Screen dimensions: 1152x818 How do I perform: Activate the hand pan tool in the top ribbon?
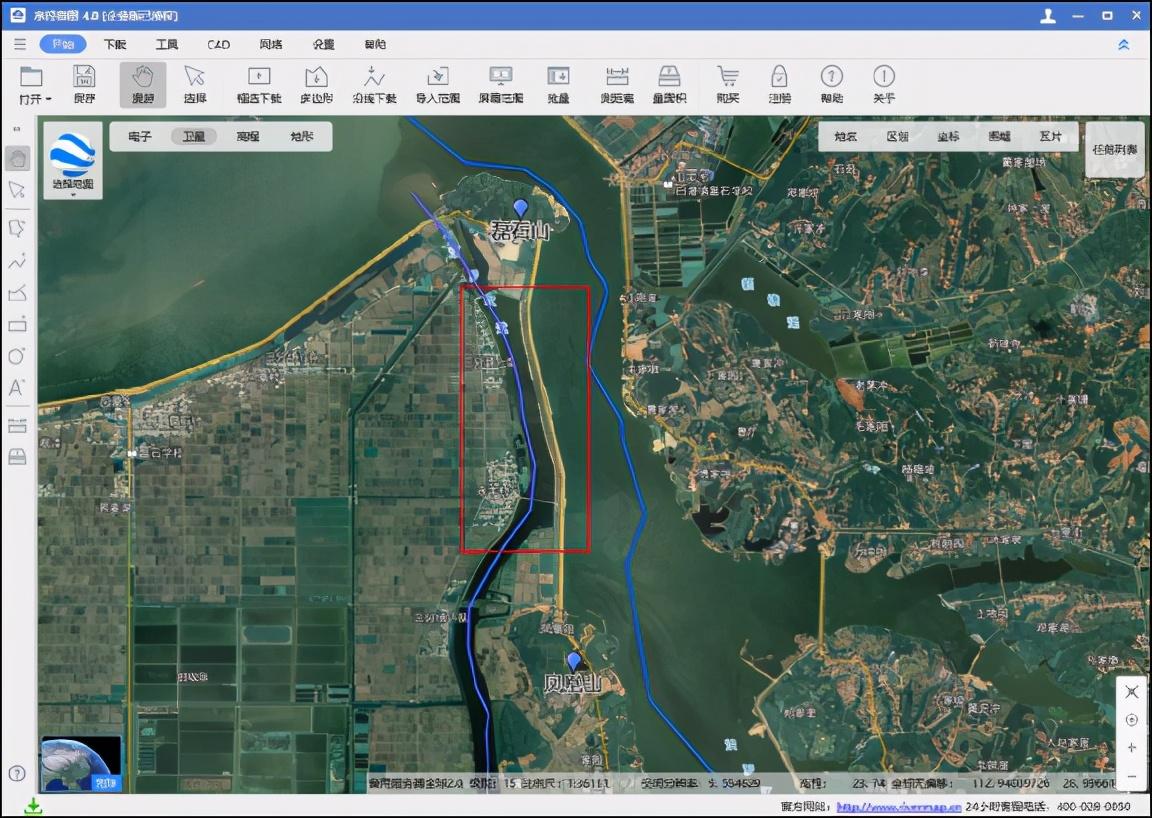point(143,84)
